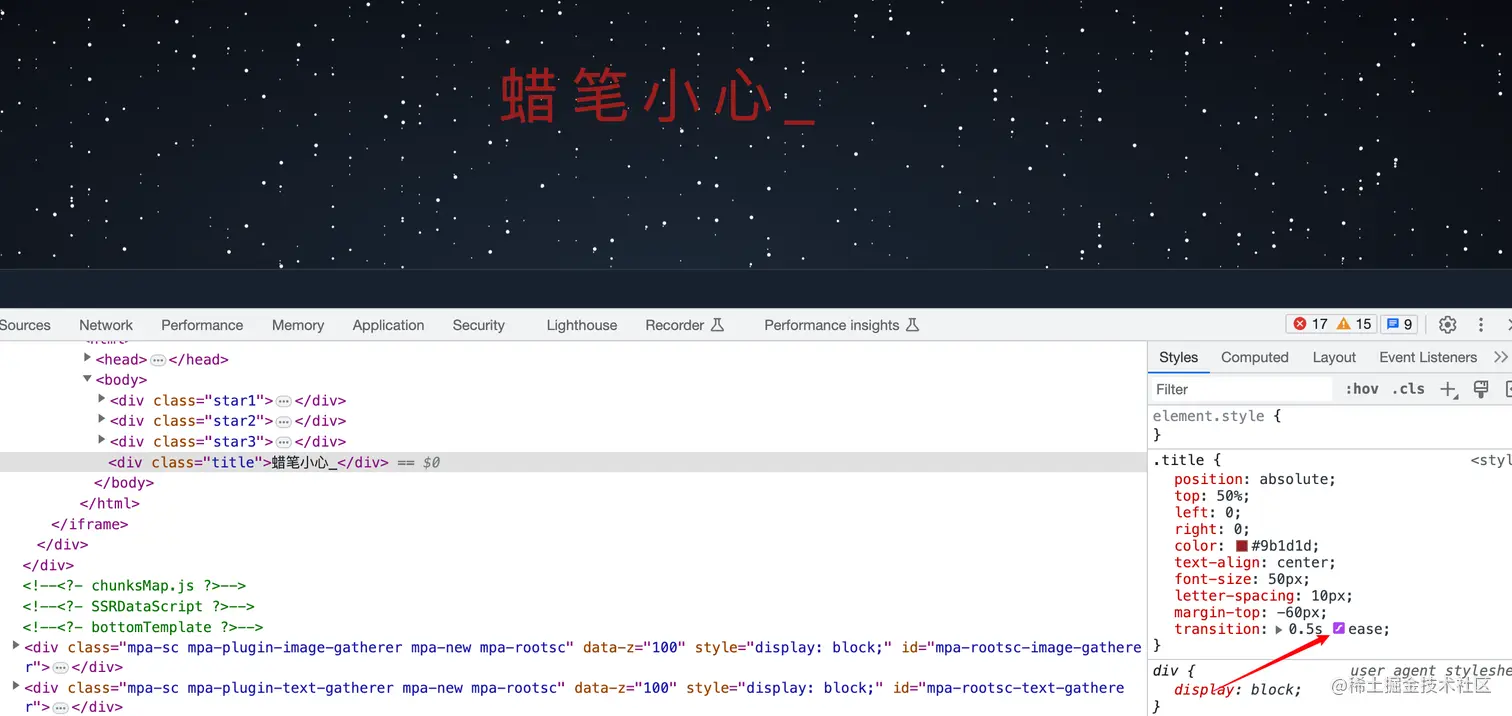Open DevTools settings gear
The width and height of the screenshot is (1512, 716).
[x=1447, y=324]
